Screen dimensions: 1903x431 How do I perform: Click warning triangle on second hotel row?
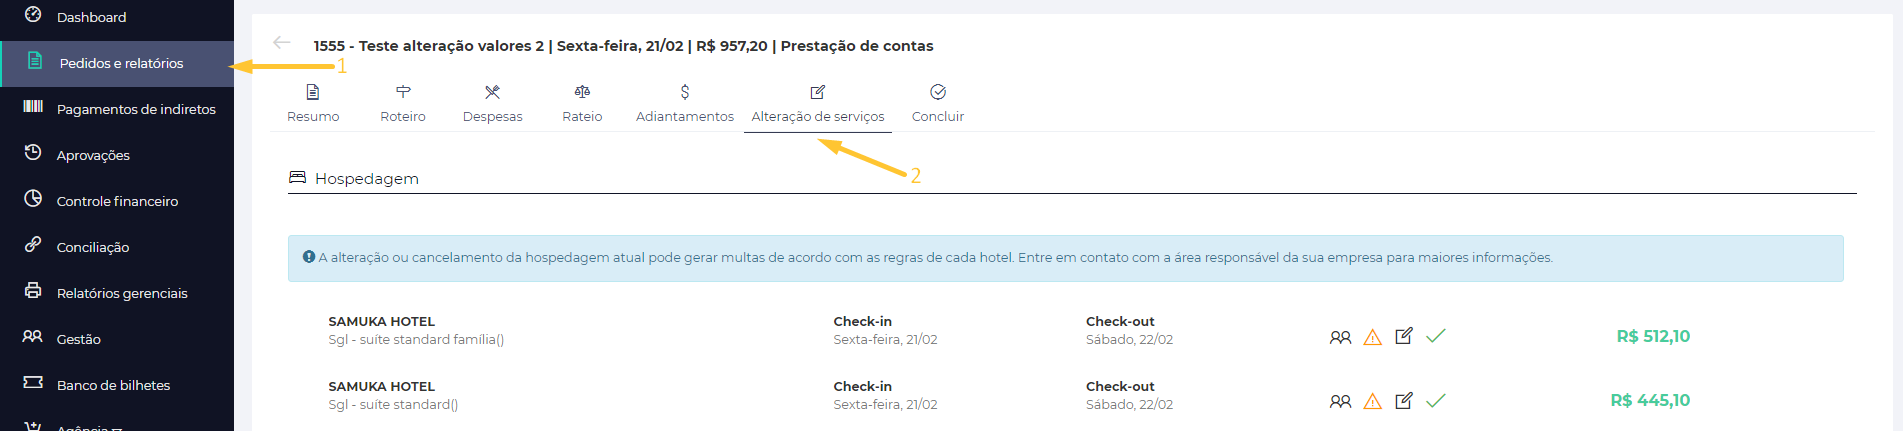coord(1373,401)
